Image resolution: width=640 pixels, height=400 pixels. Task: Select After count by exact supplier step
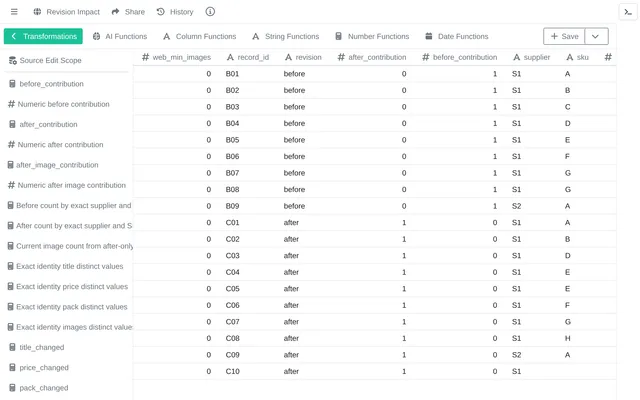(69, 226)
